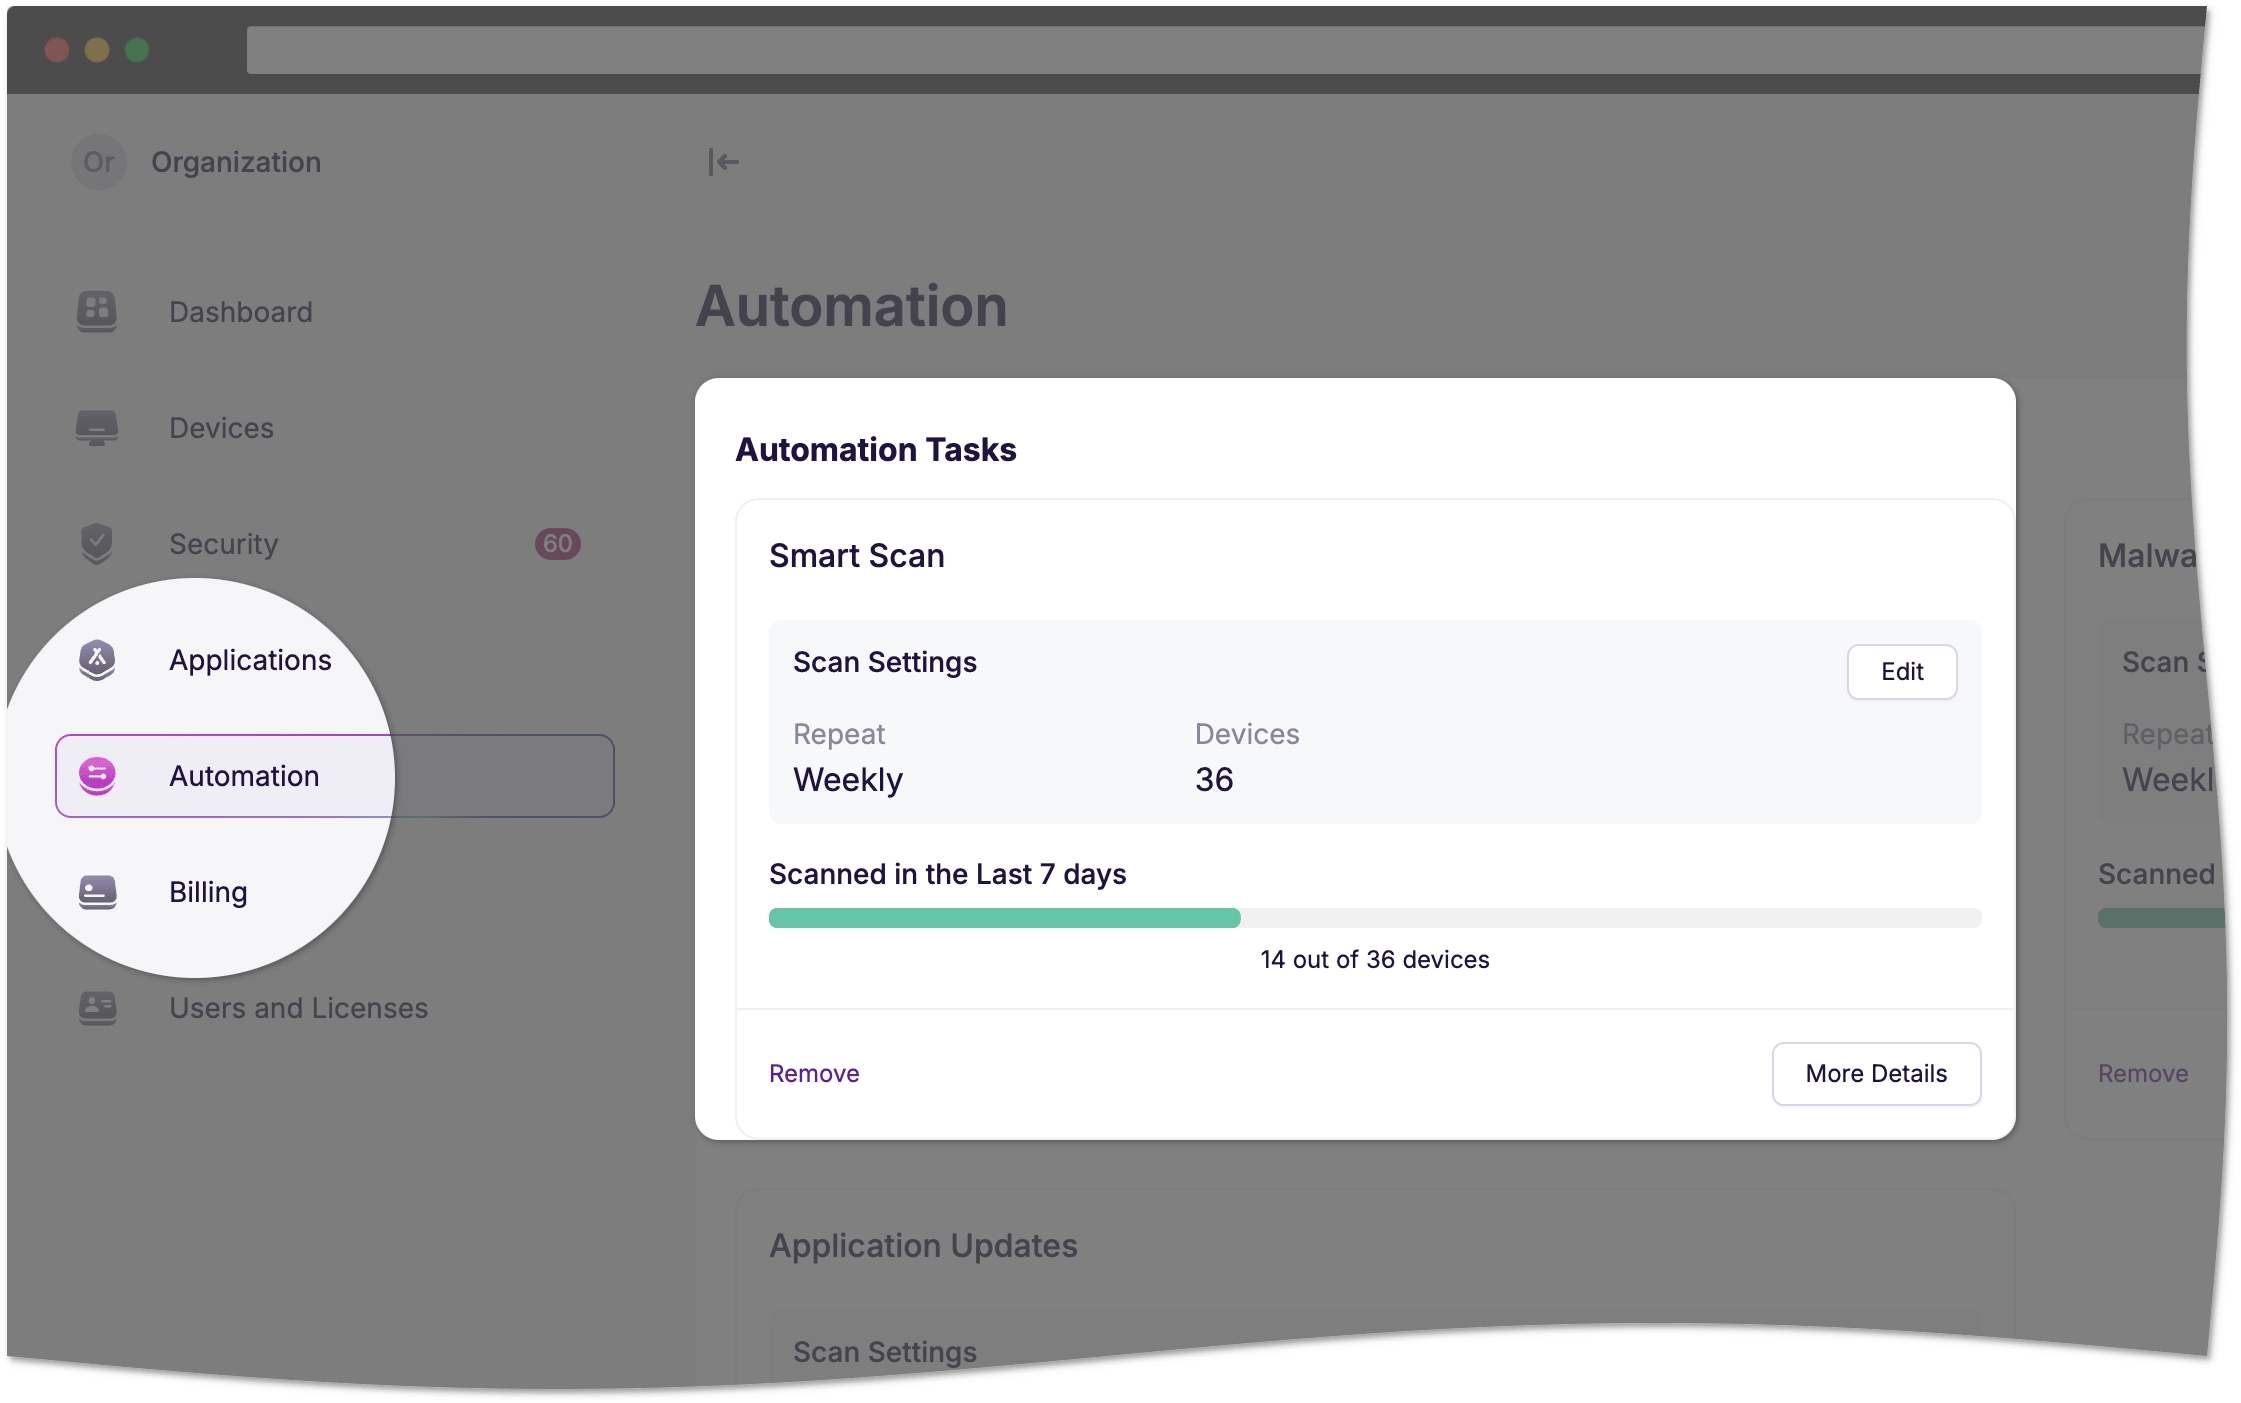Viewport: 2241px width, 1403px height.
Task: Click the Devices count 36
Action: pos(1214,779)
